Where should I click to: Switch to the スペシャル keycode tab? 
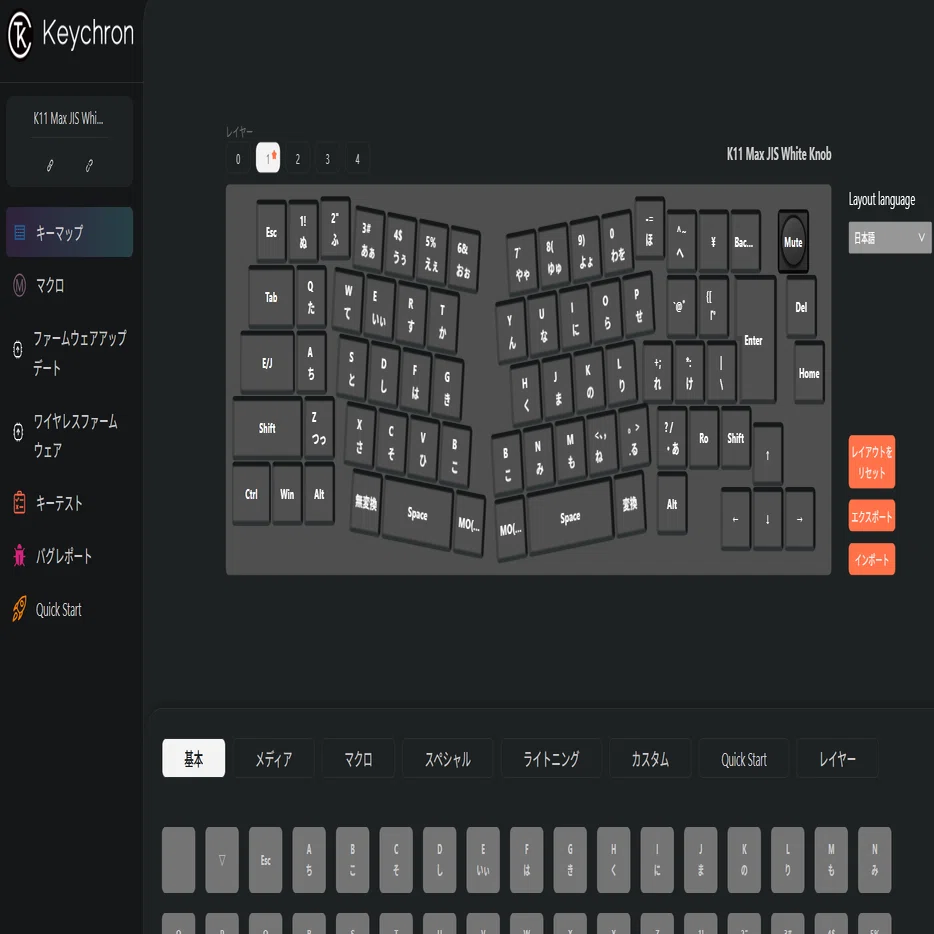tap(448, 758)
